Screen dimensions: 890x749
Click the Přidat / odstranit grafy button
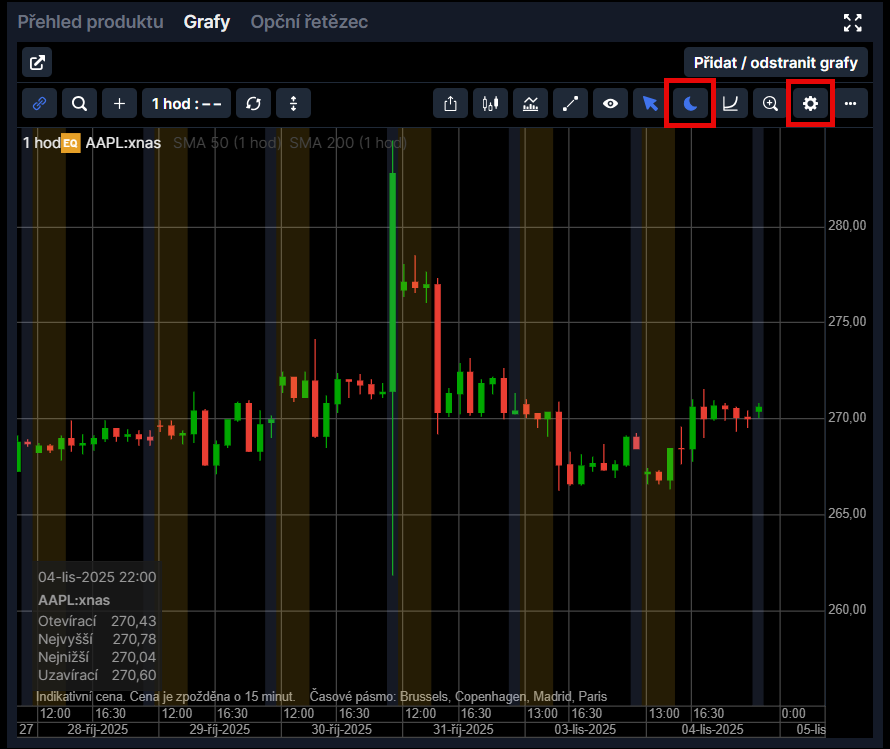tap(775, 63)
